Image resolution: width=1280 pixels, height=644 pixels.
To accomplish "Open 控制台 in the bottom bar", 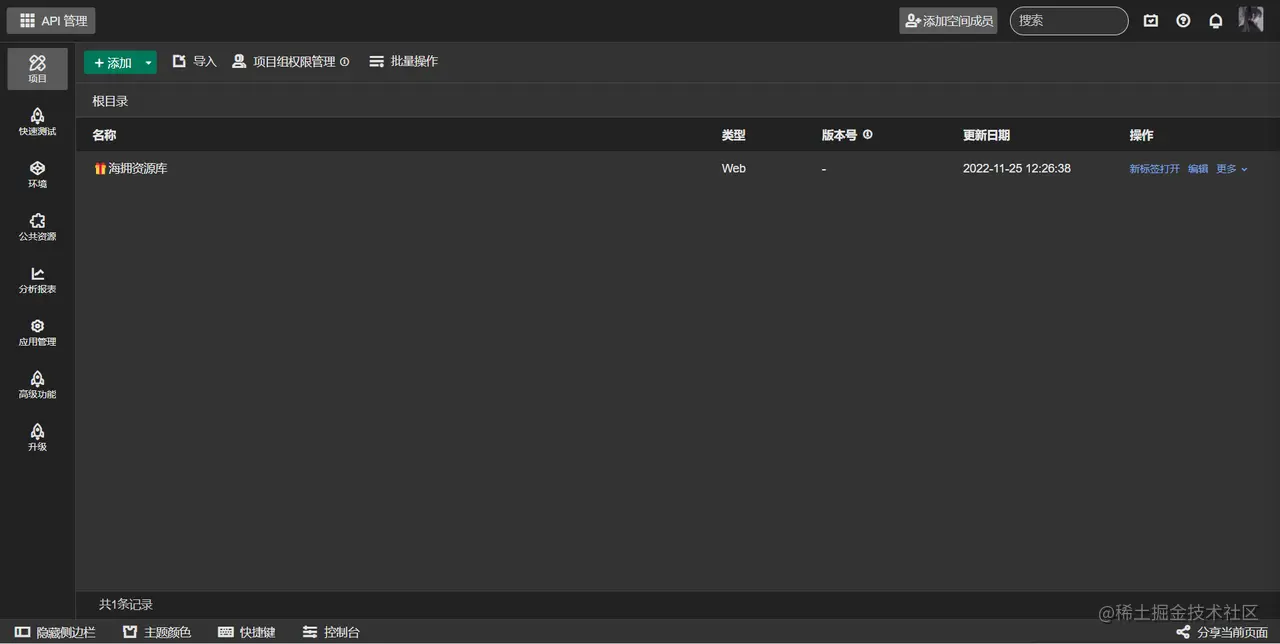I will [x=331, y=632].
